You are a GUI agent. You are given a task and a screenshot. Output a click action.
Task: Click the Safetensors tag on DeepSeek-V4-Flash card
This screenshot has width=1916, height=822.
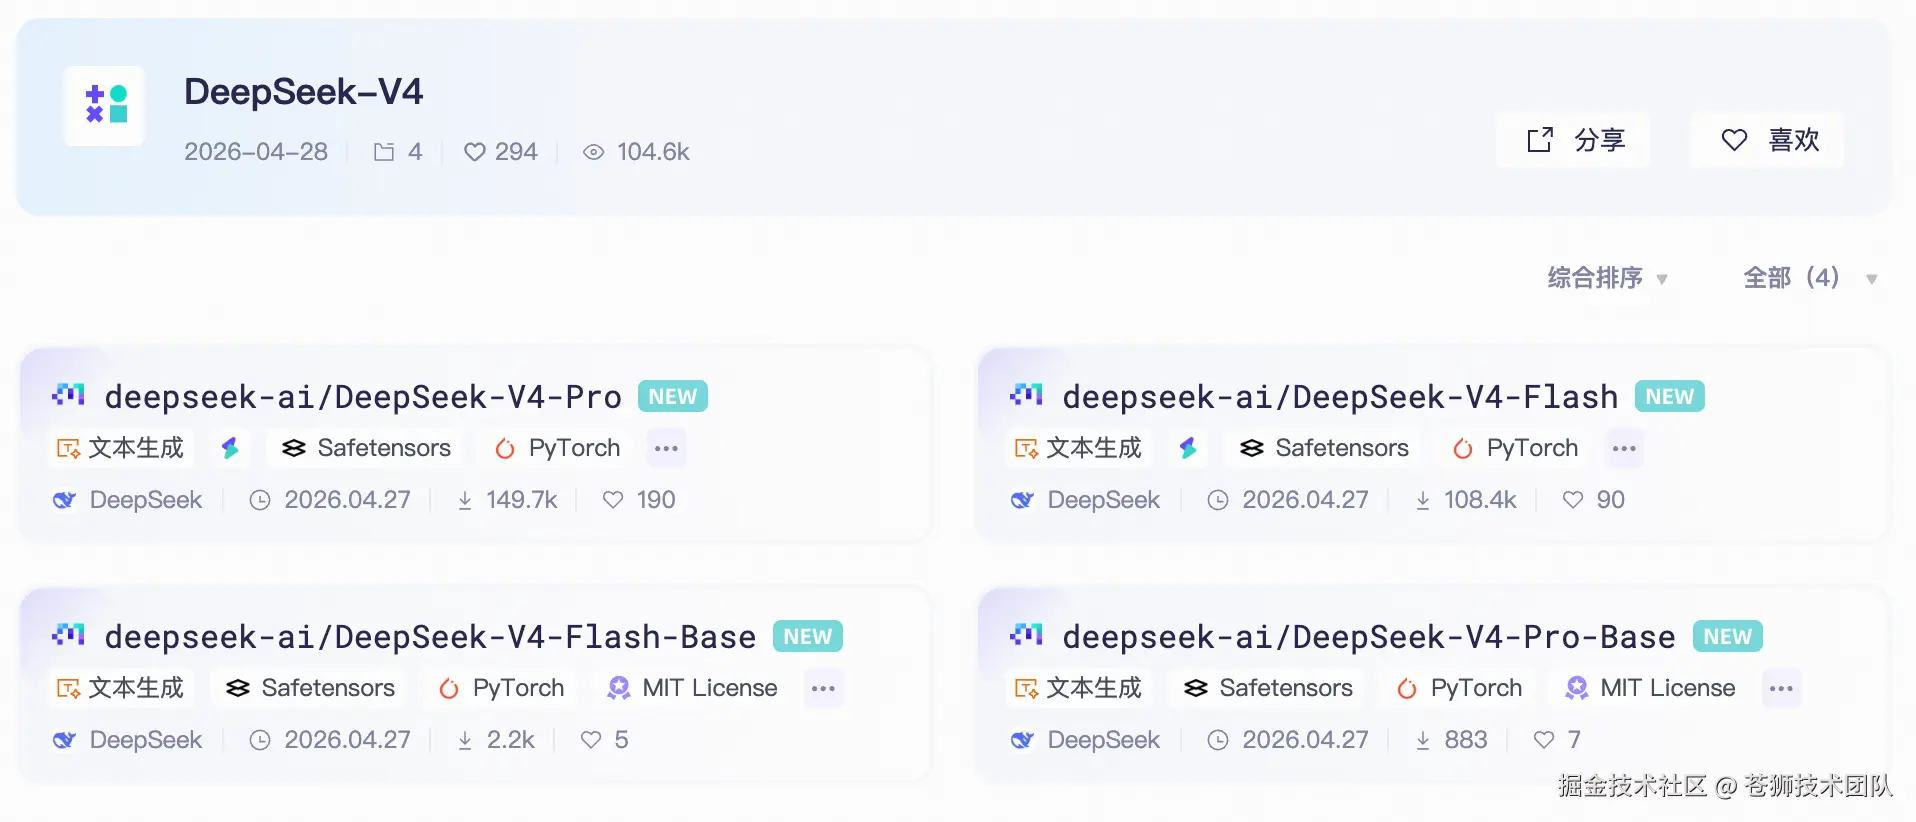click(1324, 448)
